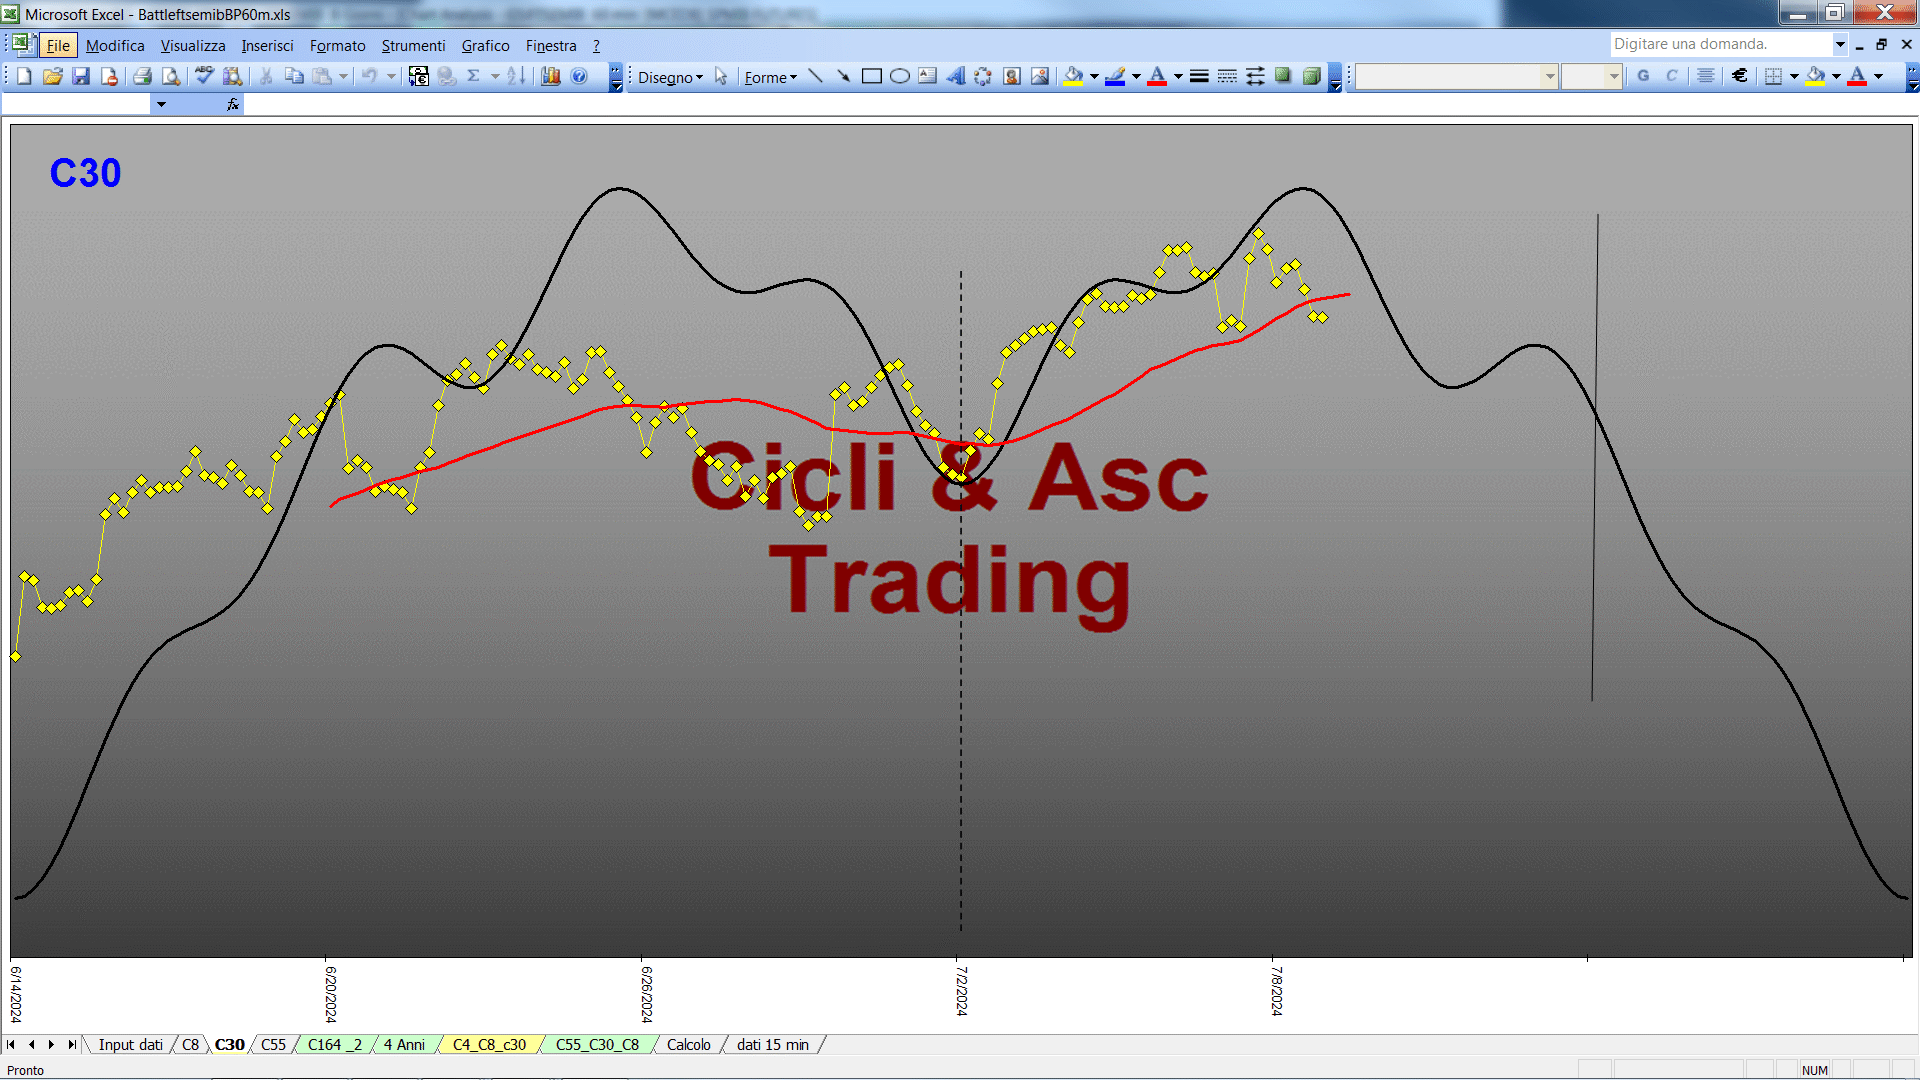The image size is (1920, 1080).
Task: Click the Euro conversion icon in standard toolbar
Action: tap(419, 76)
